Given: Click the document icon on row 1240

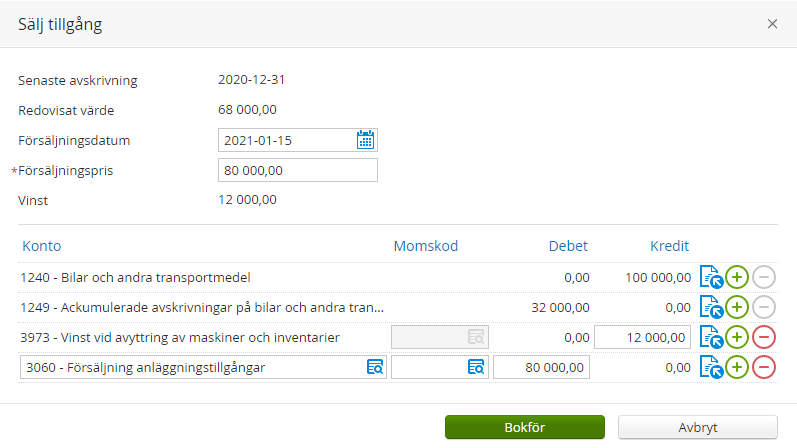Looking at the screenshot, I should pos(710,277).
